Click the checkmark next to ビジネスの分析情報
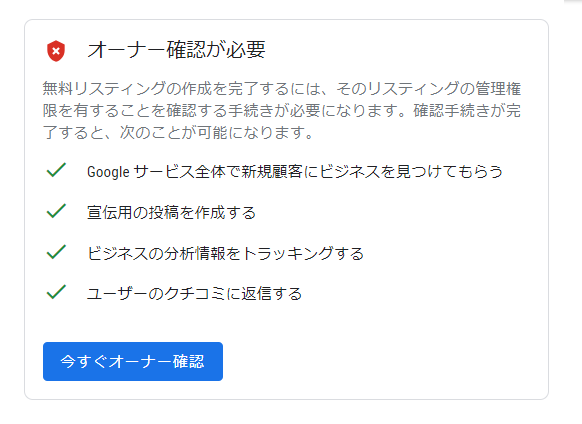 tap(56, 252)
